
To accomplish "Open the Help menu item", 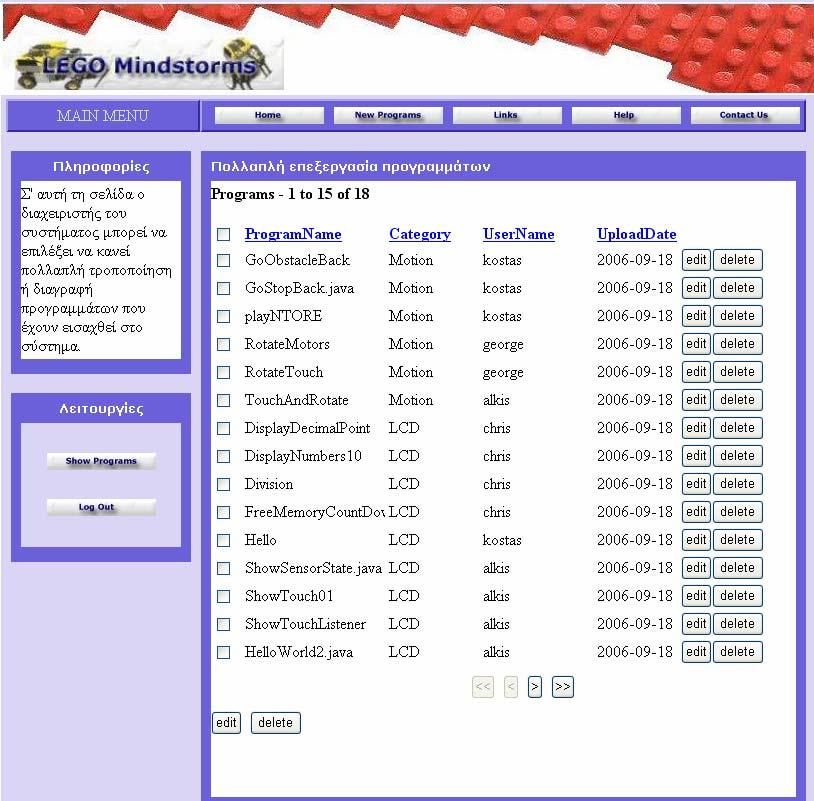I will [626, 115].
